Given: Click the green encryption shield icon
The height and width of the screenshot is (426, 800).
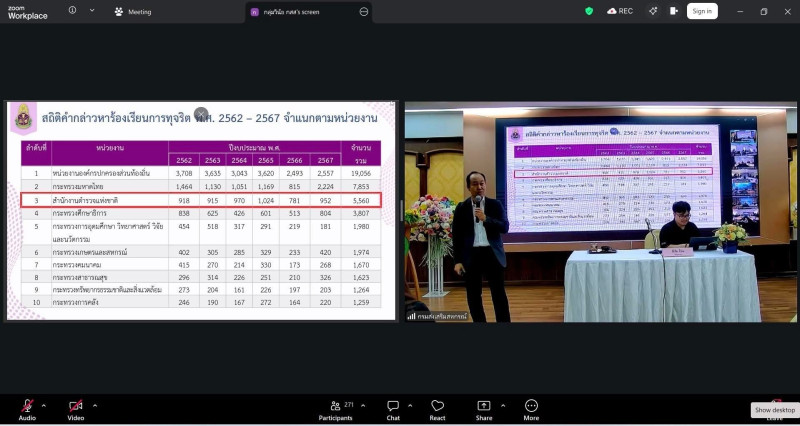Looking at the screenshot, I should (589, 11).
